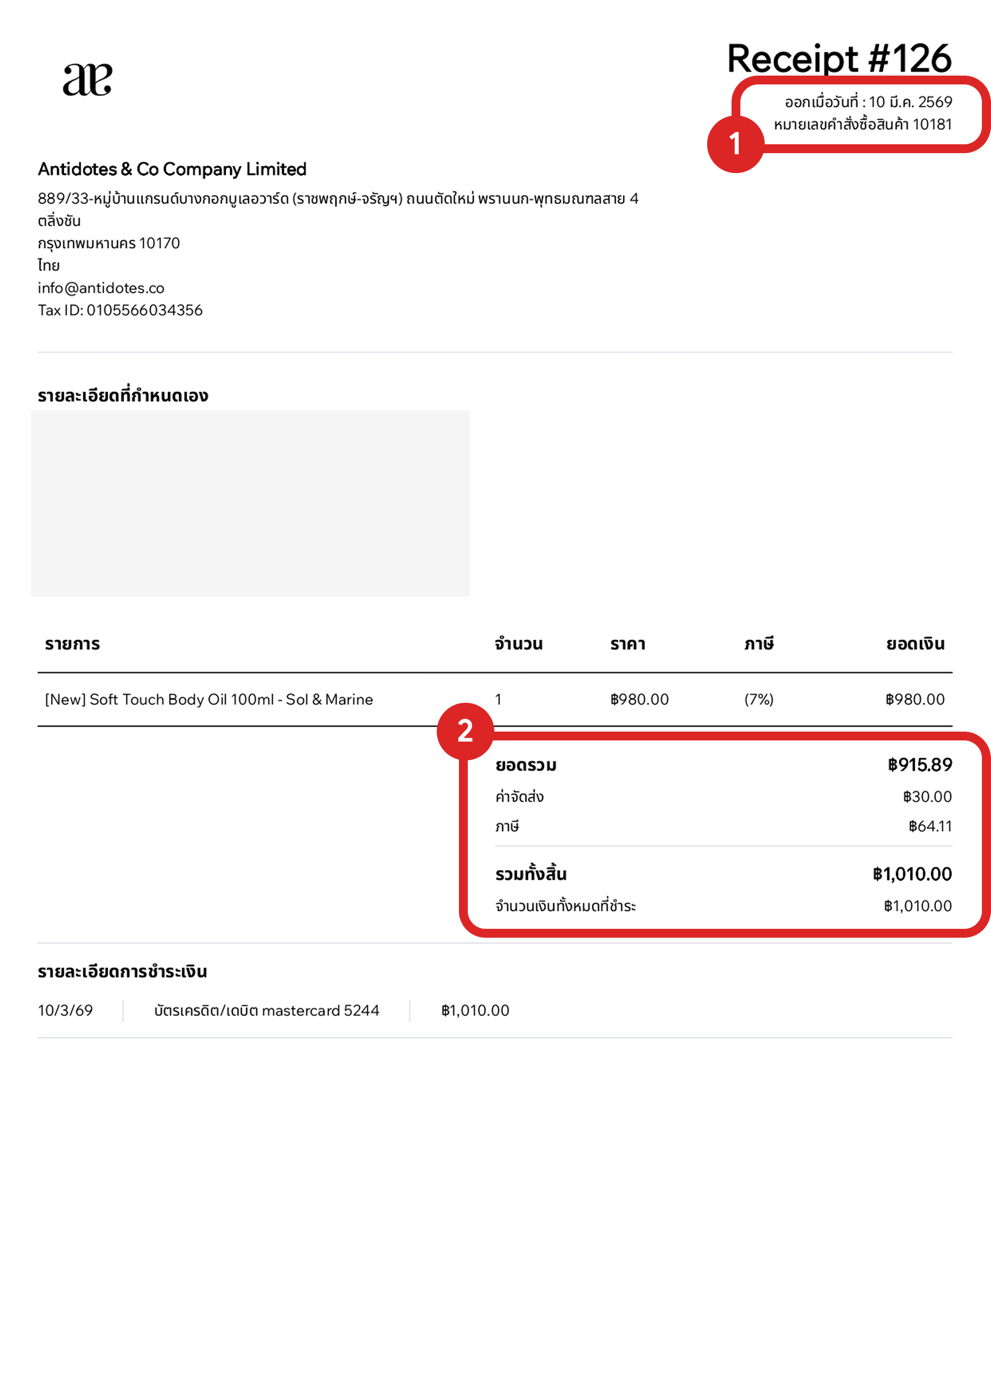Click the quantity value "1" in item row
Screen dimensions: 991x1400
(498, 700)
